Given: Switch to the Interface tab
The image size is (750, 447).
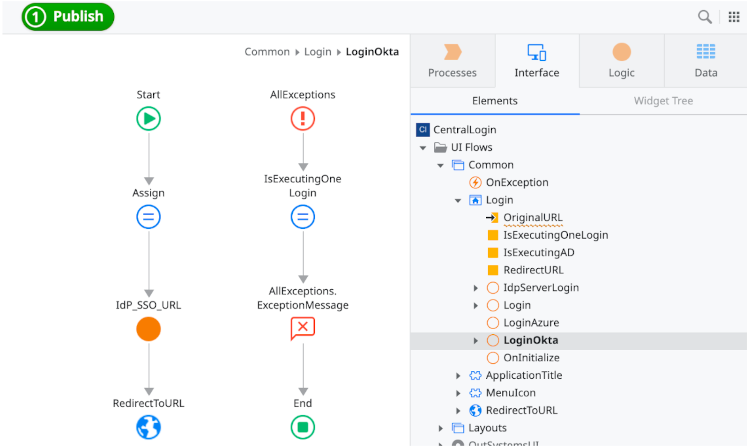Looking at the screenshot, I should point(537,61).
